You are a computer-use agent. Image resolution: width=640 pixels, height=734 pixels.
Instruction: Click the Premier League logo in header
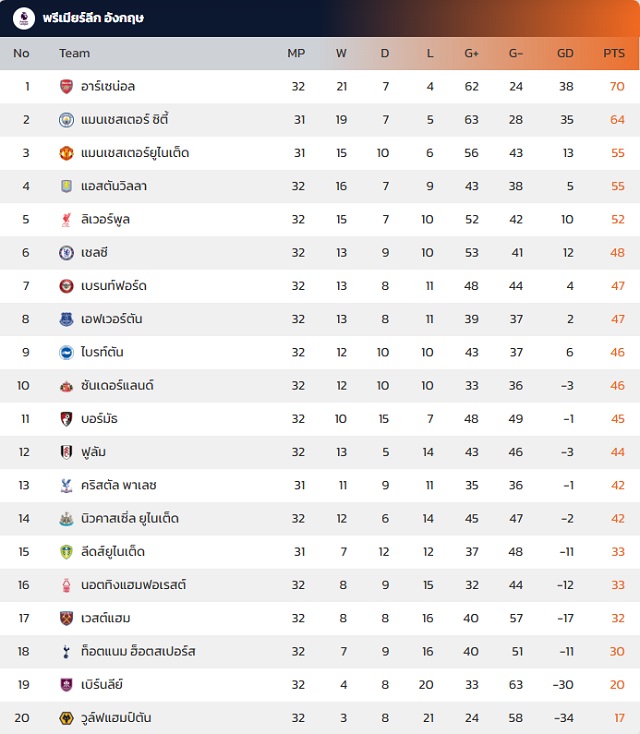[24, 18]
